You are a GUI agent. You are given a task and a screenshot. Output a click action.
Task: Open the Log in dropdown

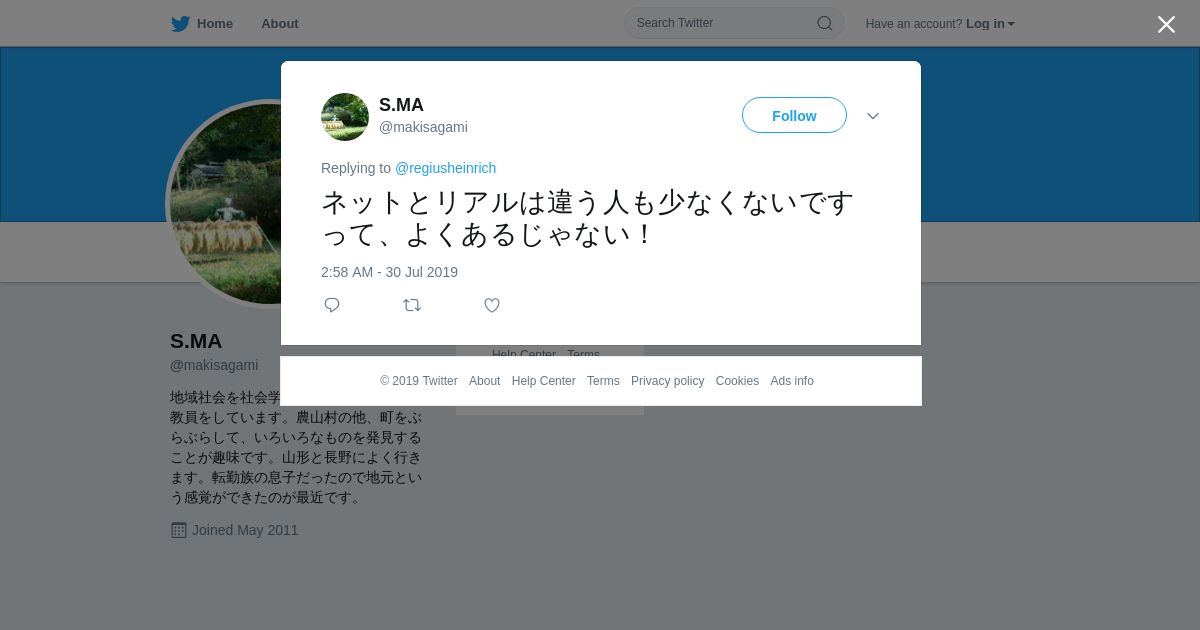pyautogui.click(x=990, y=24)
